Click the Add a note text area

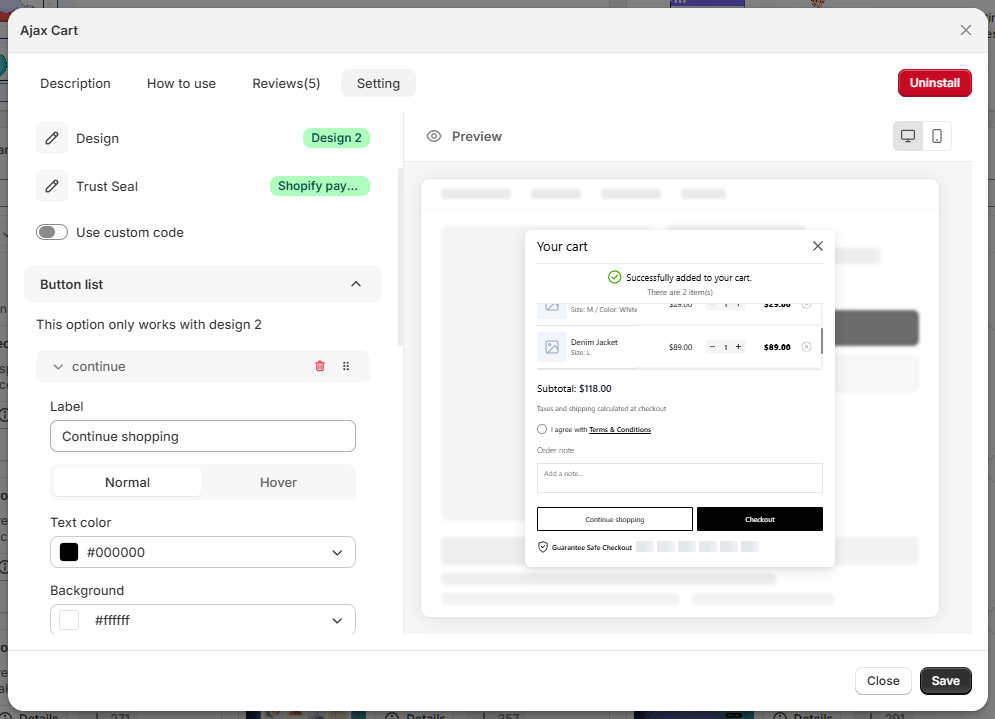coord(680,478)
